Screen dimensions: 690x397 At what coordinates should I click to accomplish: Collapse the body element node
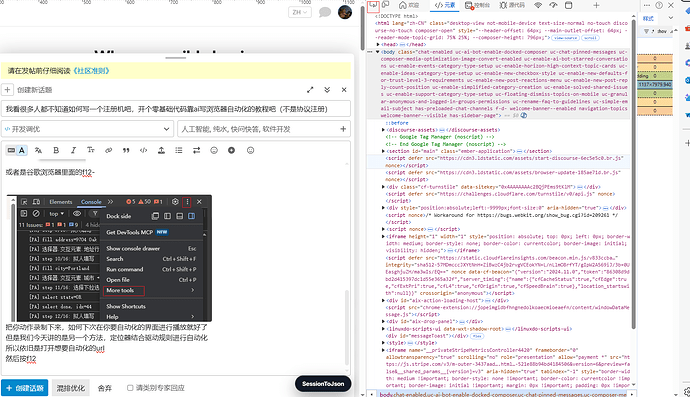coord(378,52)
